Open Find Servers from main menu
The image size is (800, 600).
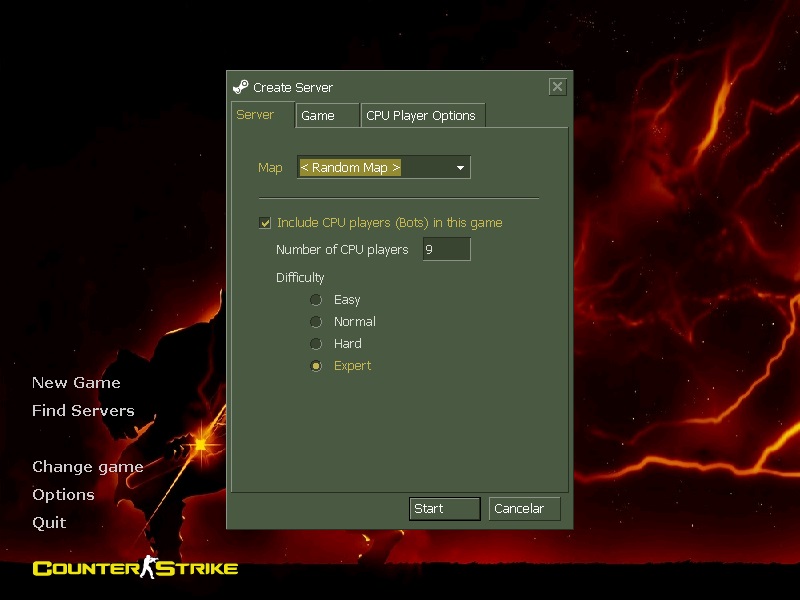pyautogui.click(x=83, y=411)
